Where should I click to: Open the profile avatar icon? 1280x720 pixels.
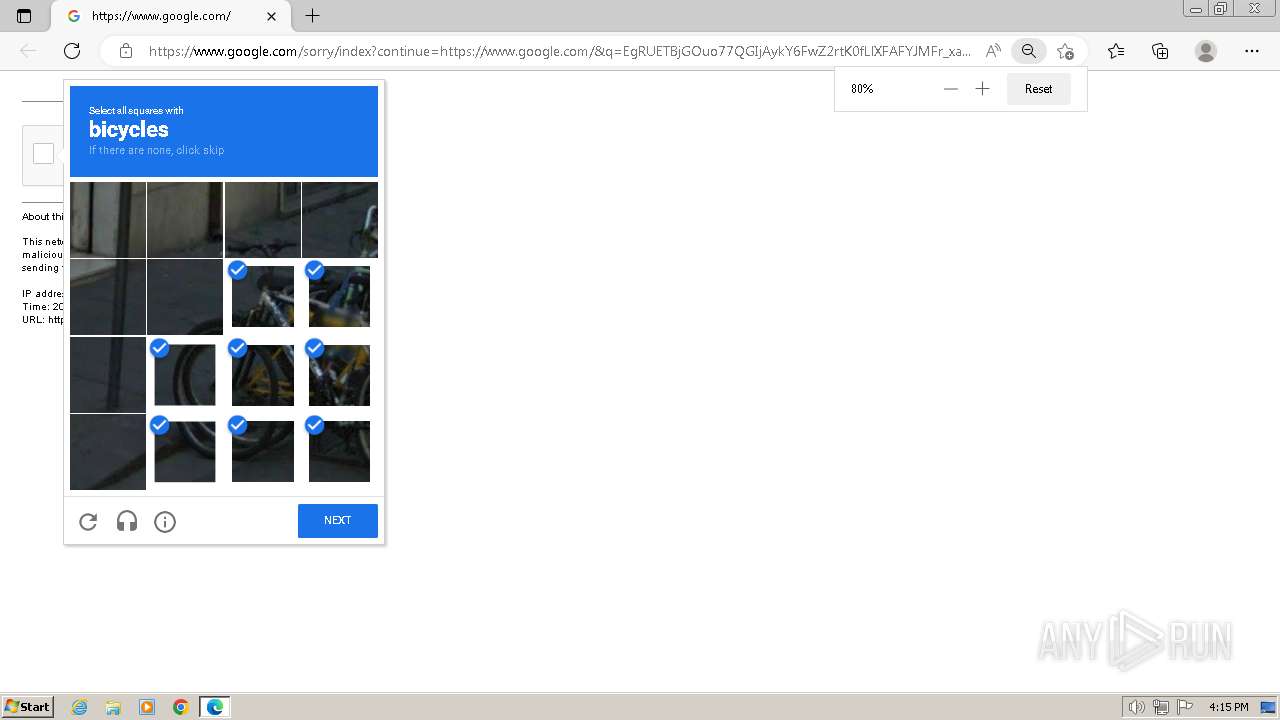[x=1206, y=51]
